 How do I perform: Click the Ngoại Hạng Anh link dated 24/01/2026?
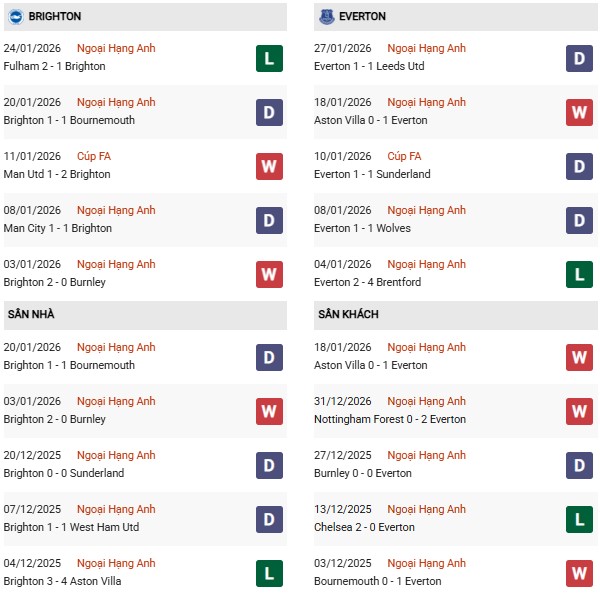click(x=117, y=48)
